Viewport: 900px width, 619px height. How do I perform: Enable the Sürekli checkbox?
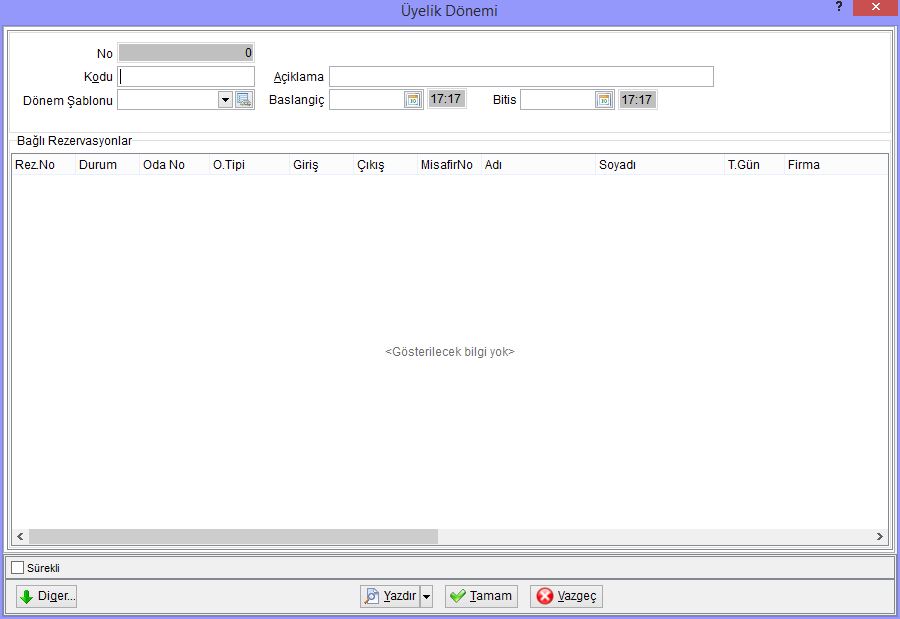point(18,568)
